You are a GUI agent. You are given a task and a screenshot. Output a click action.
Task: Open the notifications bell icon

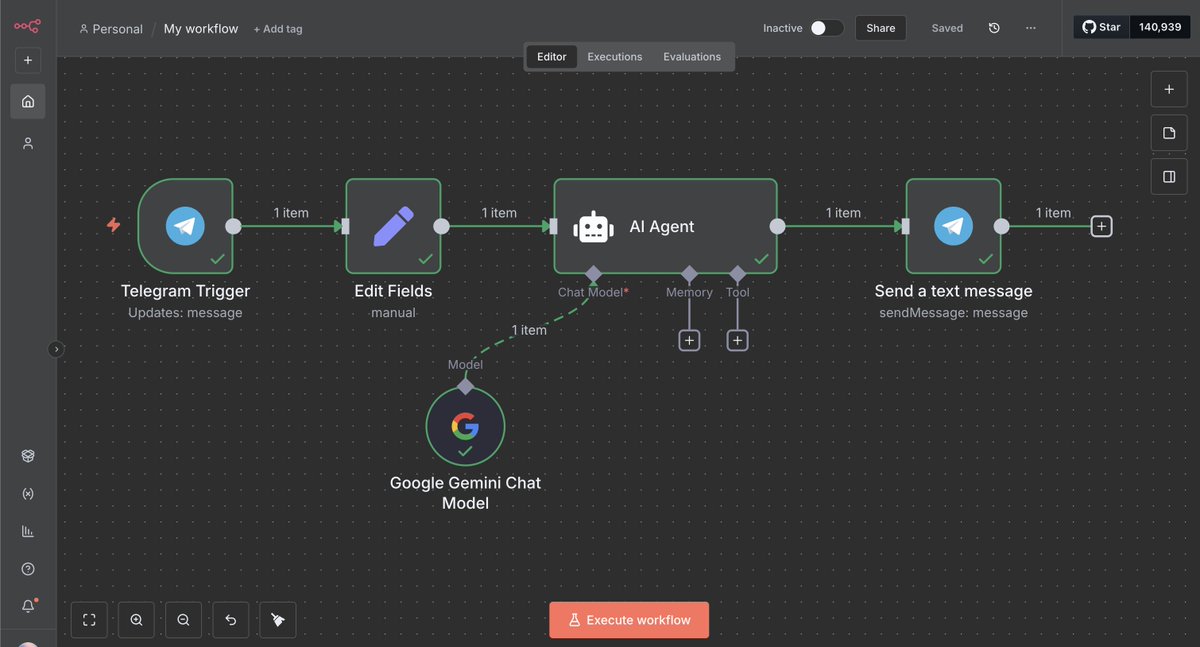[x=28, y=606]
